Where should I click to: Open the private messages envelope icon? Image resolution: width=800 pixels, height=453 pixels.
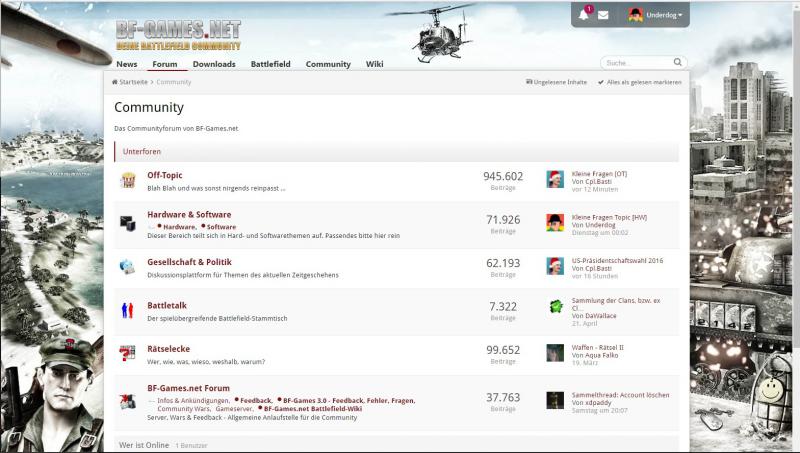coord(603,15)
